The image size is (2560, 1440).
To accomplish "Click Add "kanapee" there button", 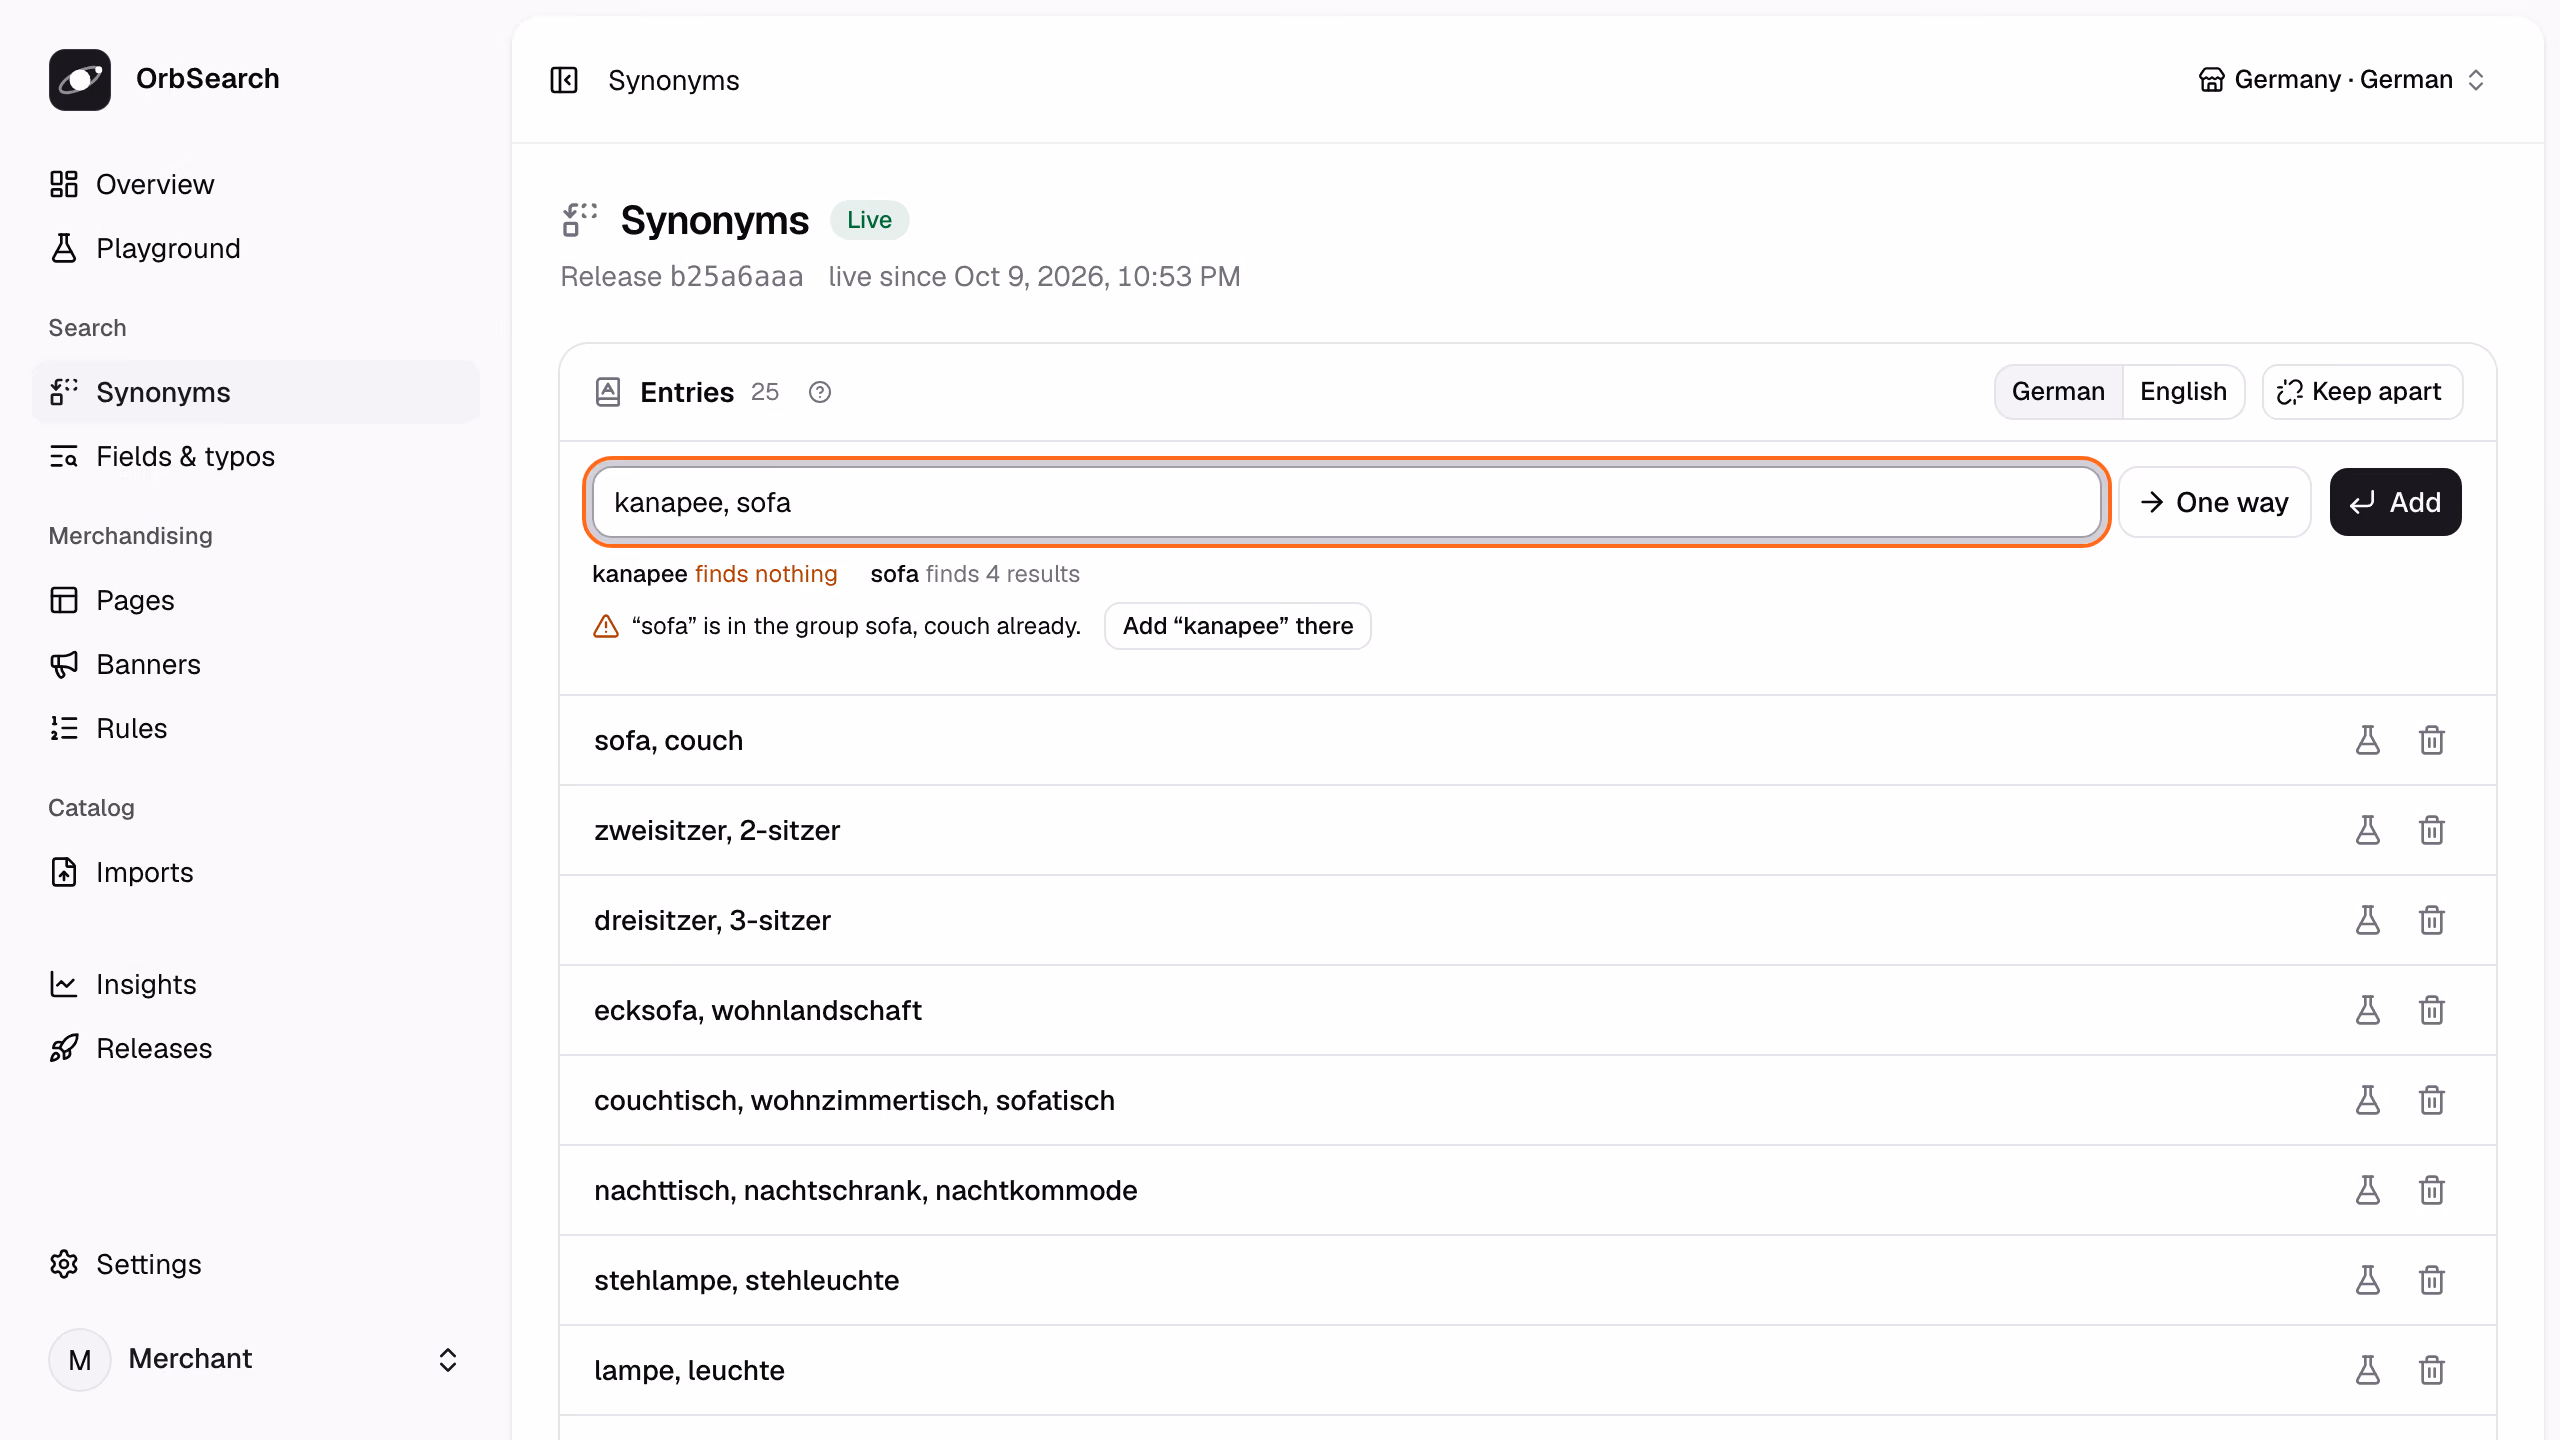I will (x=1238, y=626).
